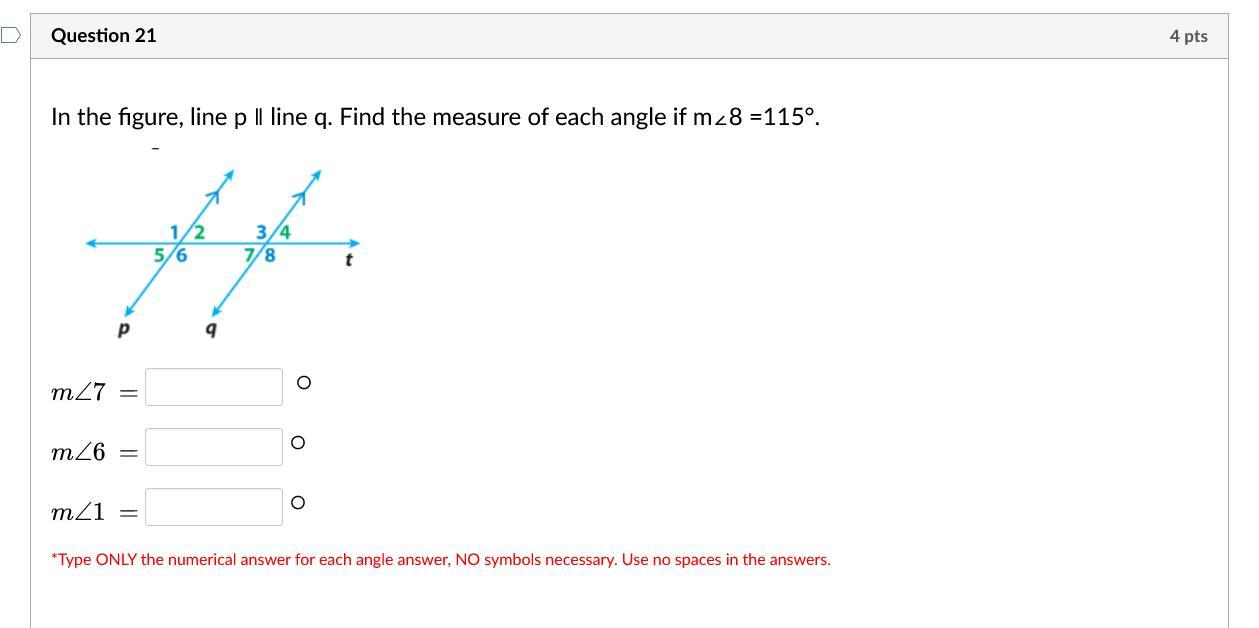Click green angle label 2 in figure
1259x628 pixels.
coord(199,232)
